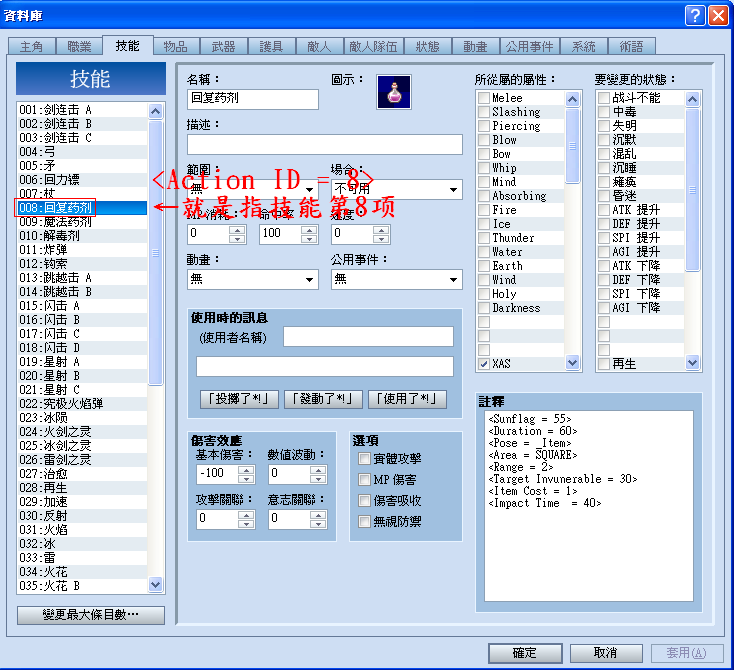Switch to the 公用事件 tab
734x670 pixels.
[x=529, y=47]
